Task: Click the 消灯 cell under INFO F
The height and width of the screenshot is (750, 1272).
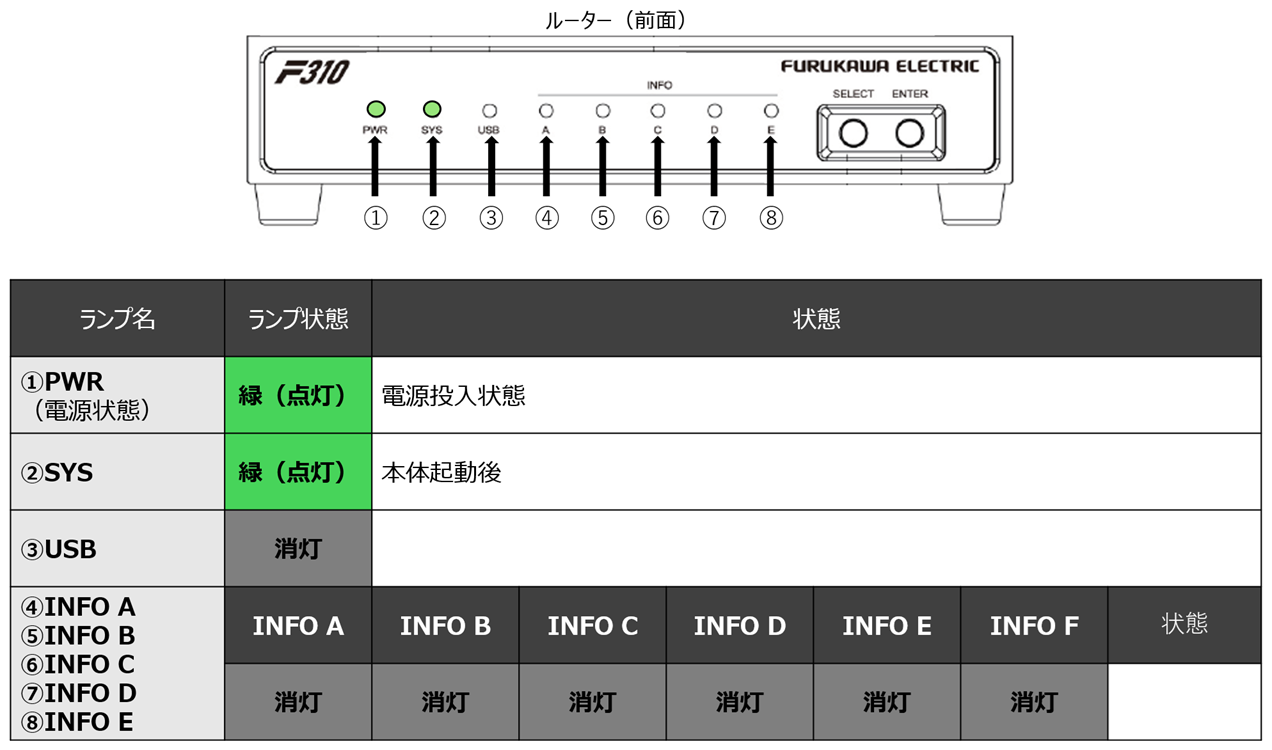Action: pyautogui.click(x=1034, y=702)
